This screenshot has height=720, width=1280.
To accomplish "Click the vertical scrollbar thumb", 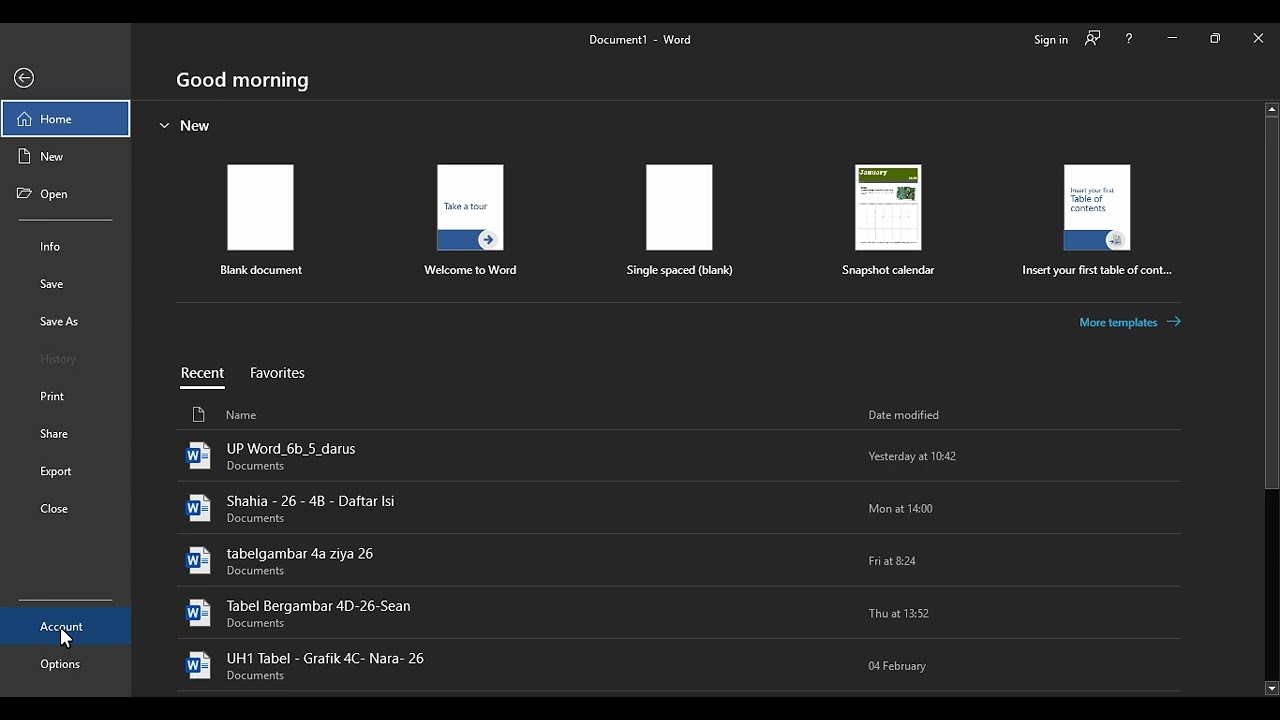I will click(x=1272, y=303).
